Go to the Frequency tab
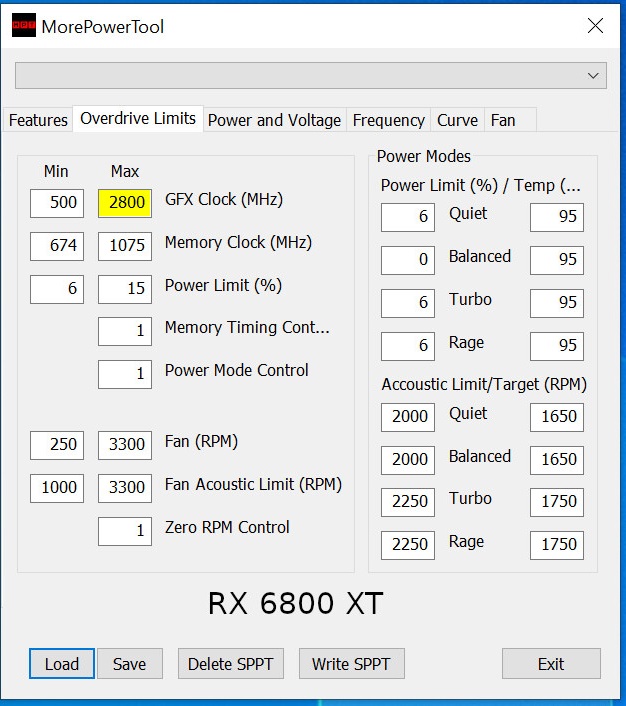The height and width of the screenshot is (706, 626). coord(388,120)
